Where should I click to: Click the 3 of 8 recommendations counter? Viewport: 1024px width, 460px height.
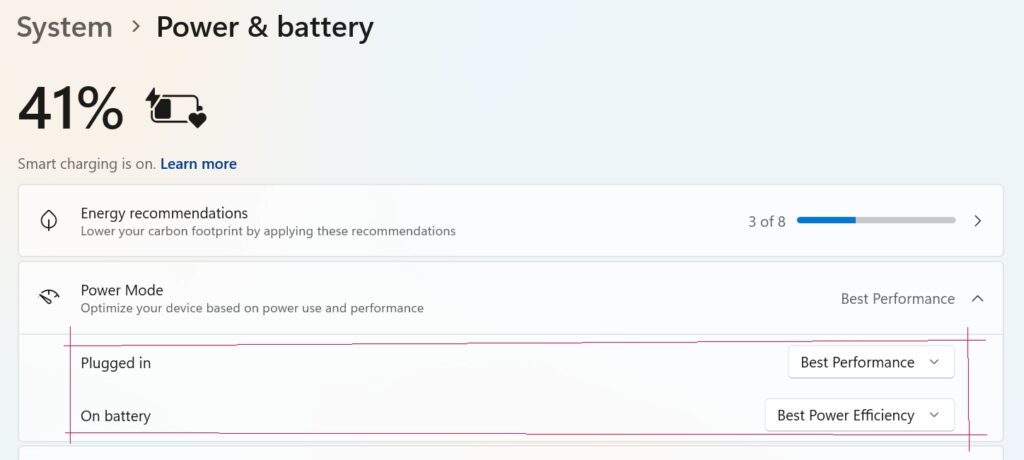tap(767, 221)
